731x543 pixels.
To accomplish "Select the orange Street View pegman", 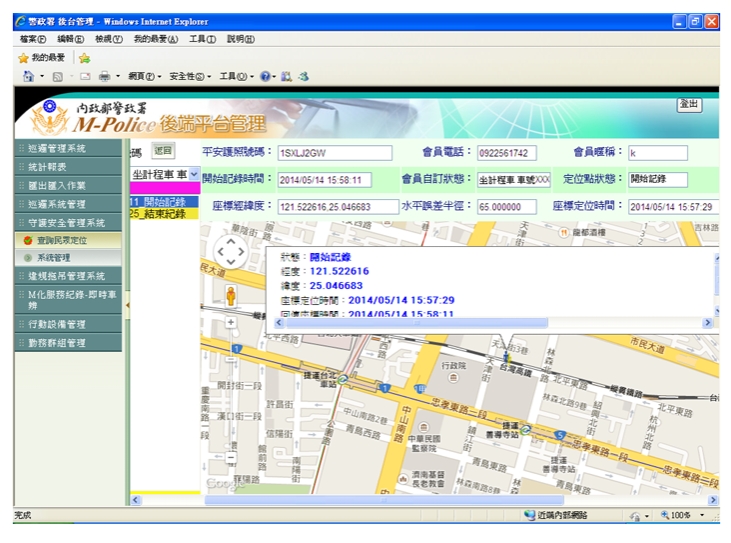I will click(x=231, y=296).
